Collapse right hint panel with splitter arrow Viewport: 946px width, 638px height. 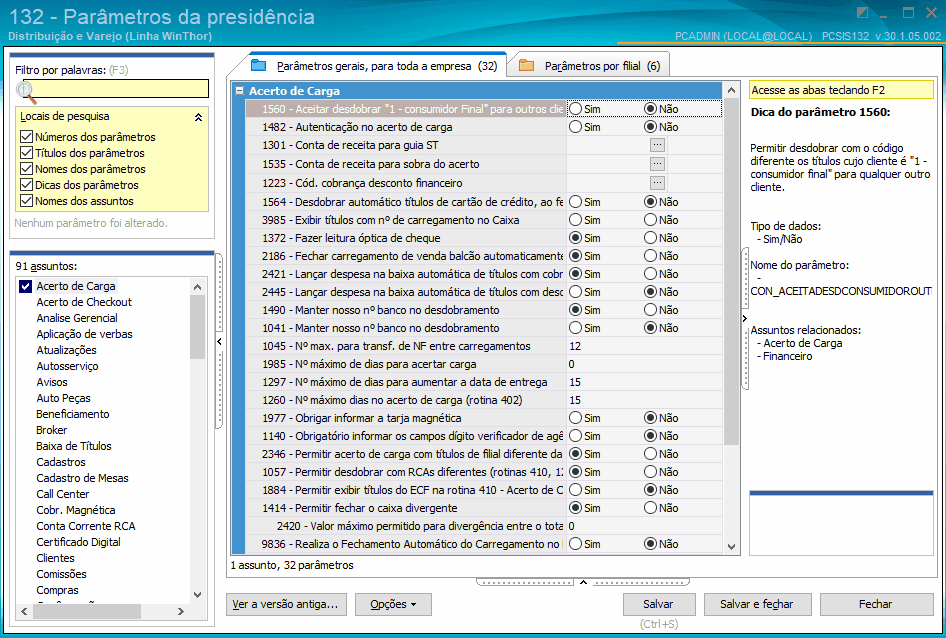(x=744, y=318)
